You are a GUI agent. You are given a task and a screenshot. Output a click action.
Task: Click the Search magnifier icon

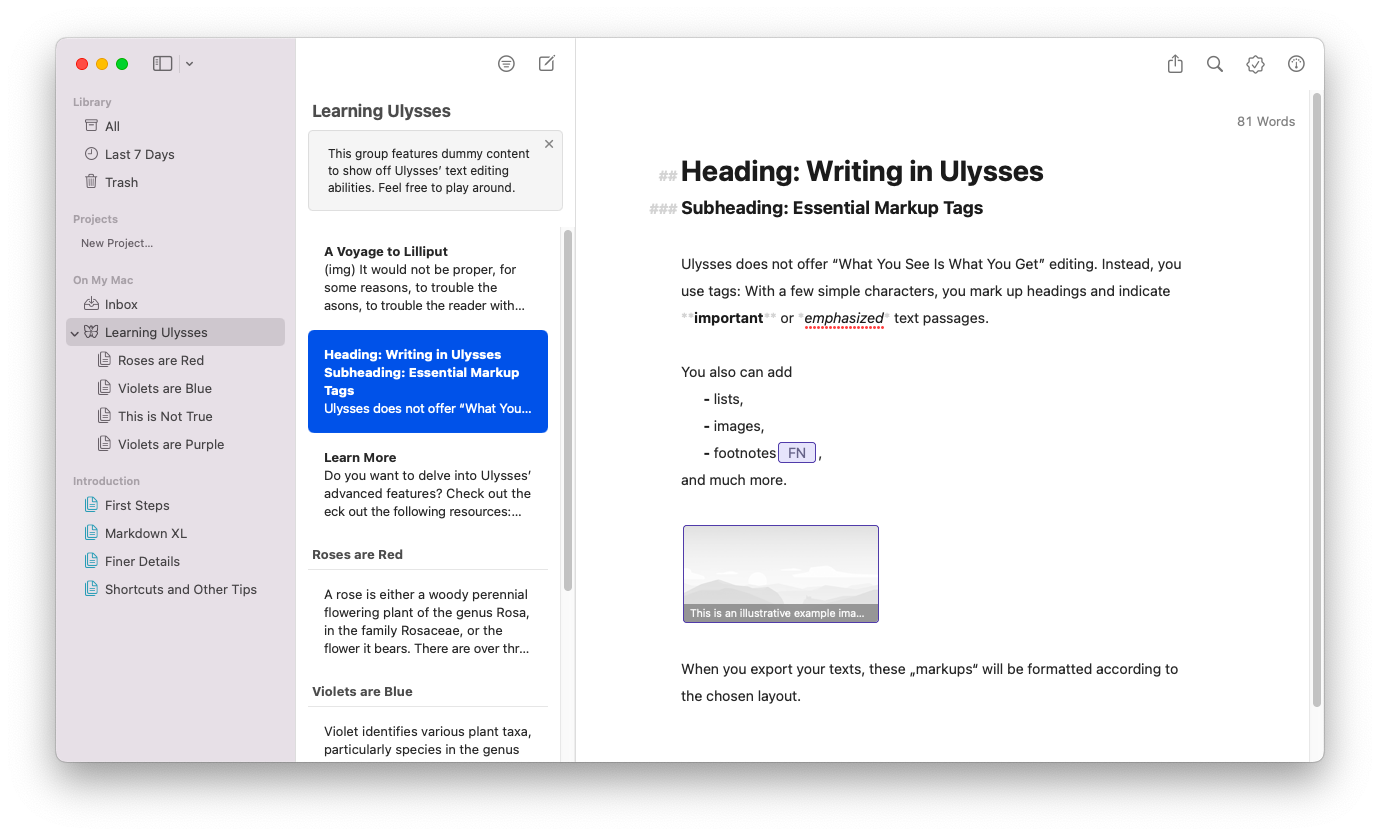1215,64
